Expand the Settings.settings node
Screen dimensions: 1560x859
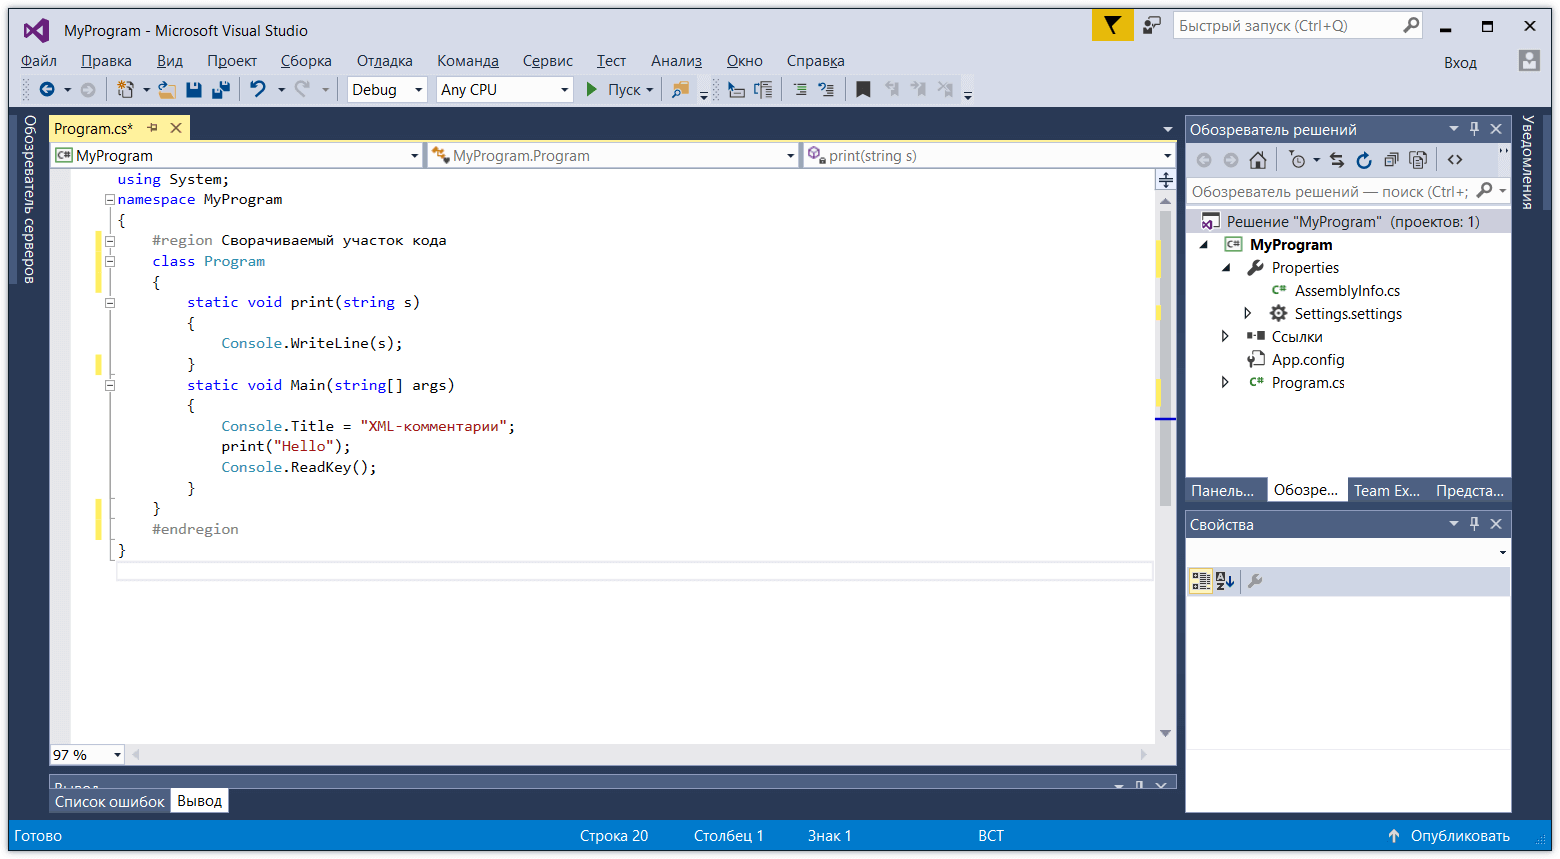pyautogui.click(x=1247, y=314)
